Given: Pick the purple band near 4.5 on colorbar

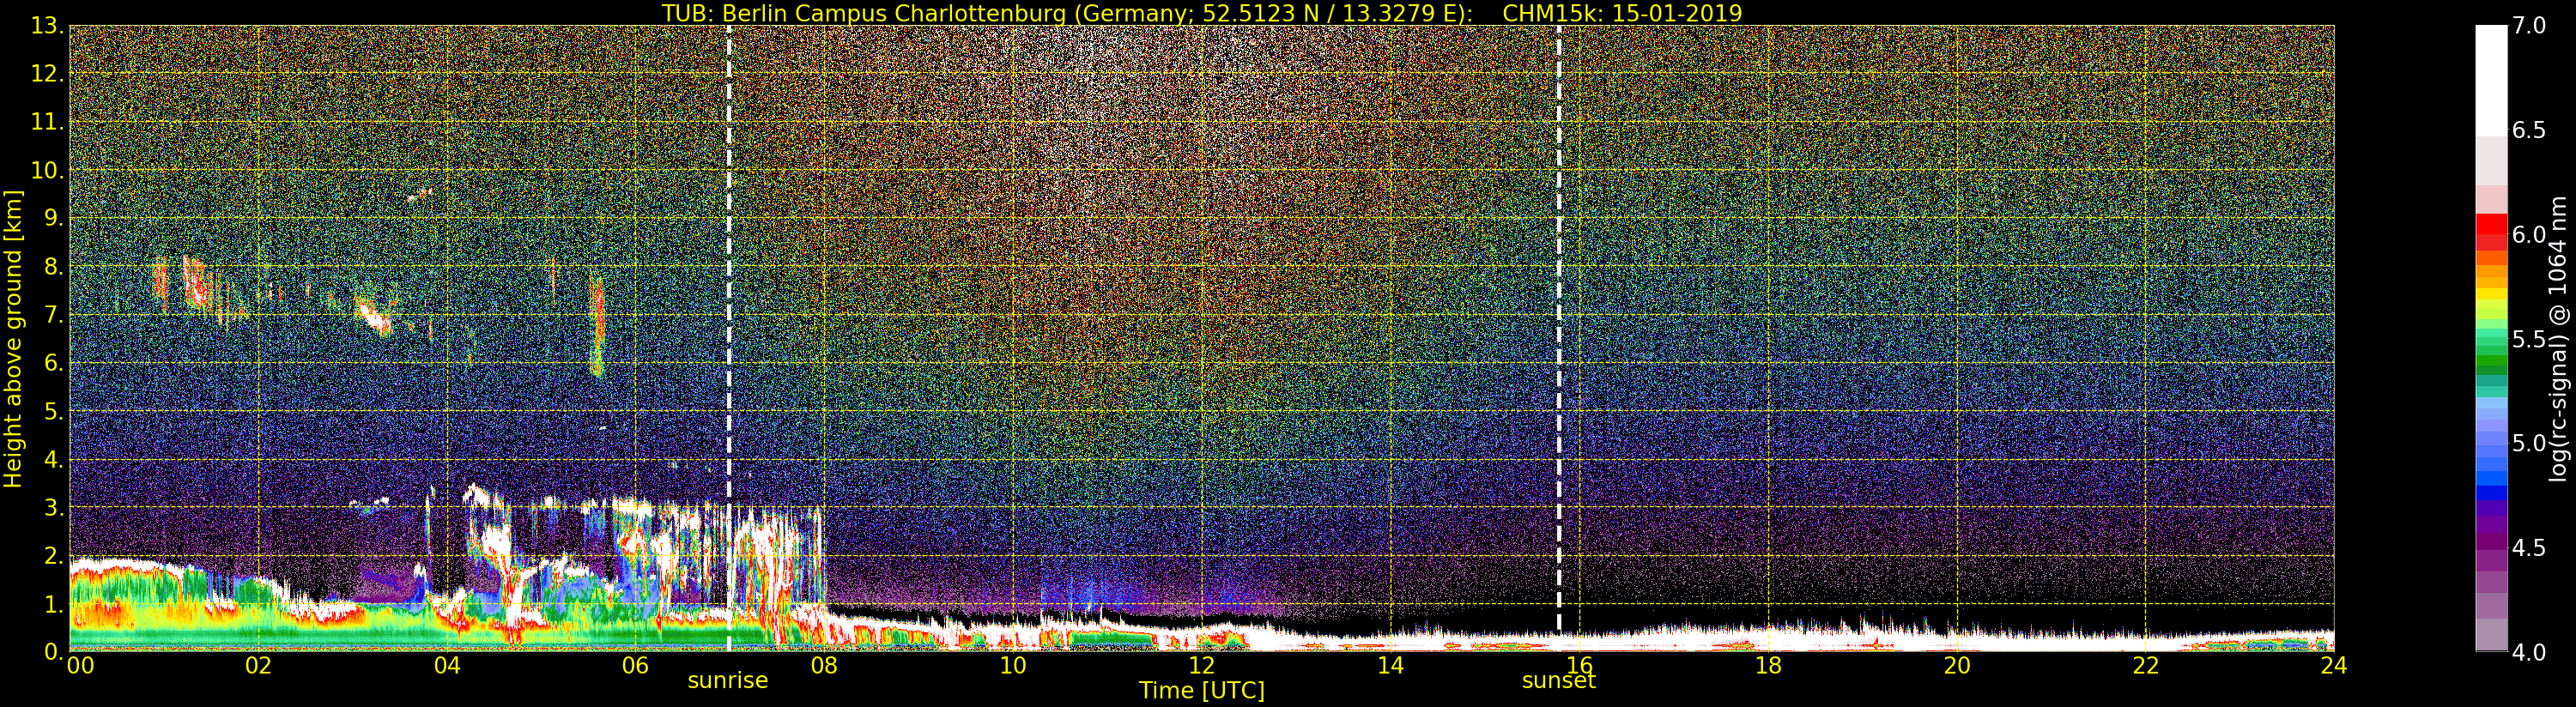Looking at the screenshot, I should (x=2491, y=540).
